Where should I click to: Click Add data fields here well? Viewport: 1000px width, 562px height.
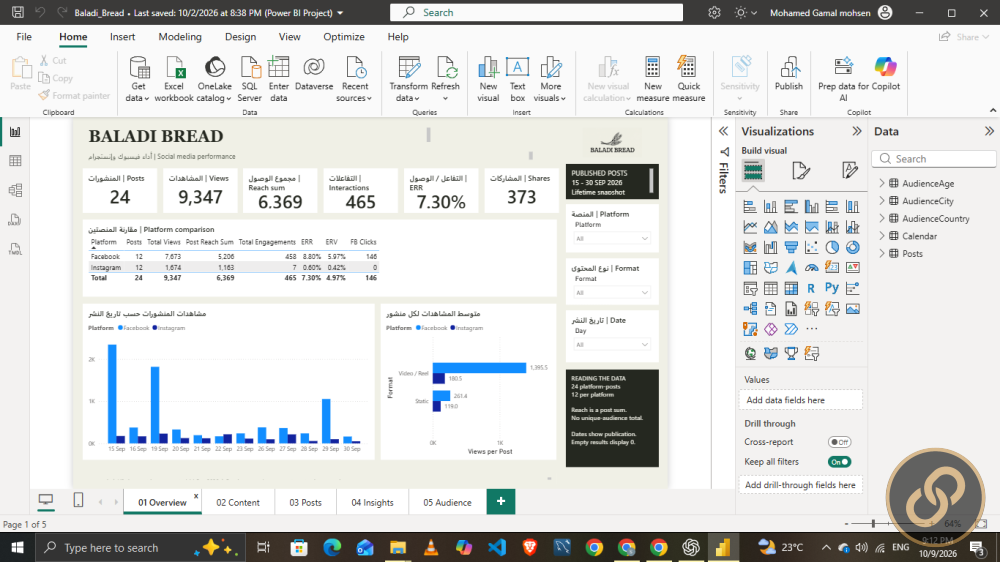point(800,400)
